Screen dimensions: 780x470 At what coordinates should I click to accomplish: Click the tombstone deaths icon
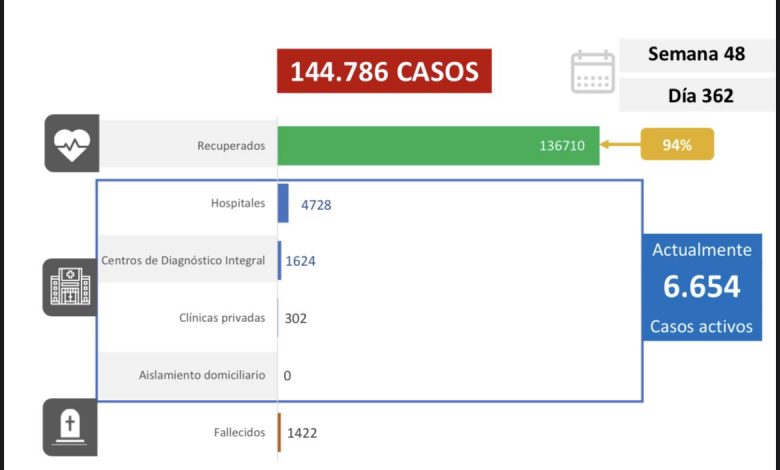tap(70, 427)
